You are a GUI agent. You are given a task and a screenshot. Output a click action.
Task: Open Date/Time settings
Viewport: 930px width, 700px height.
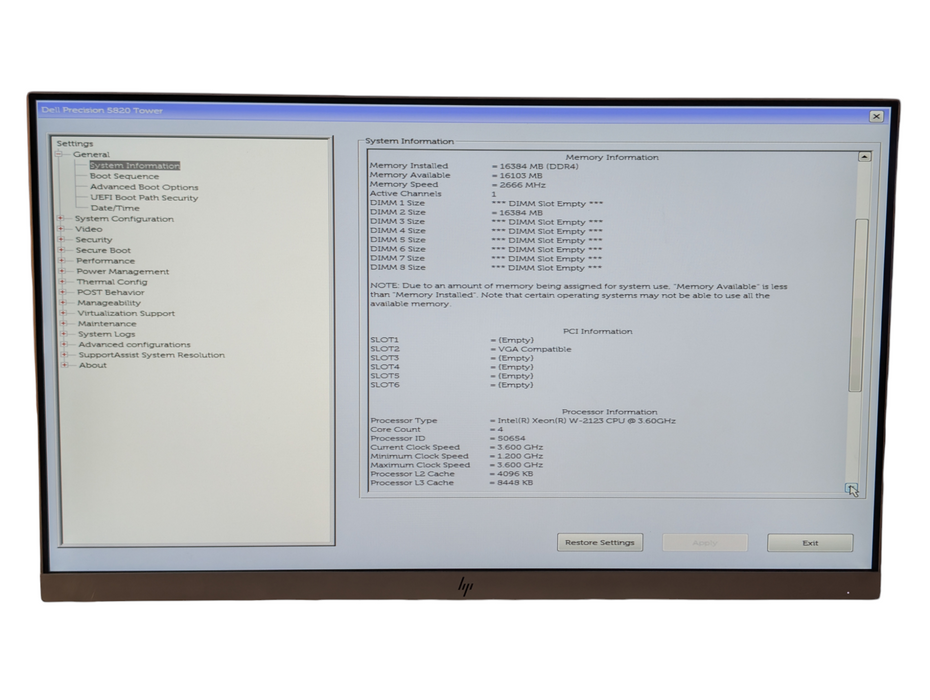coord(115,208)
